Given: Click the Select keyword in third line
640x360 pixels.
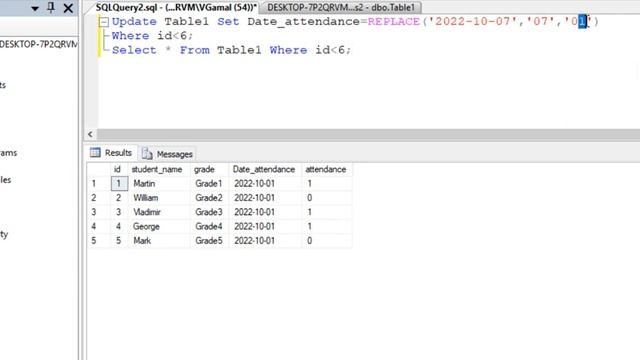Looking at the screenshot, I should 134,50.
